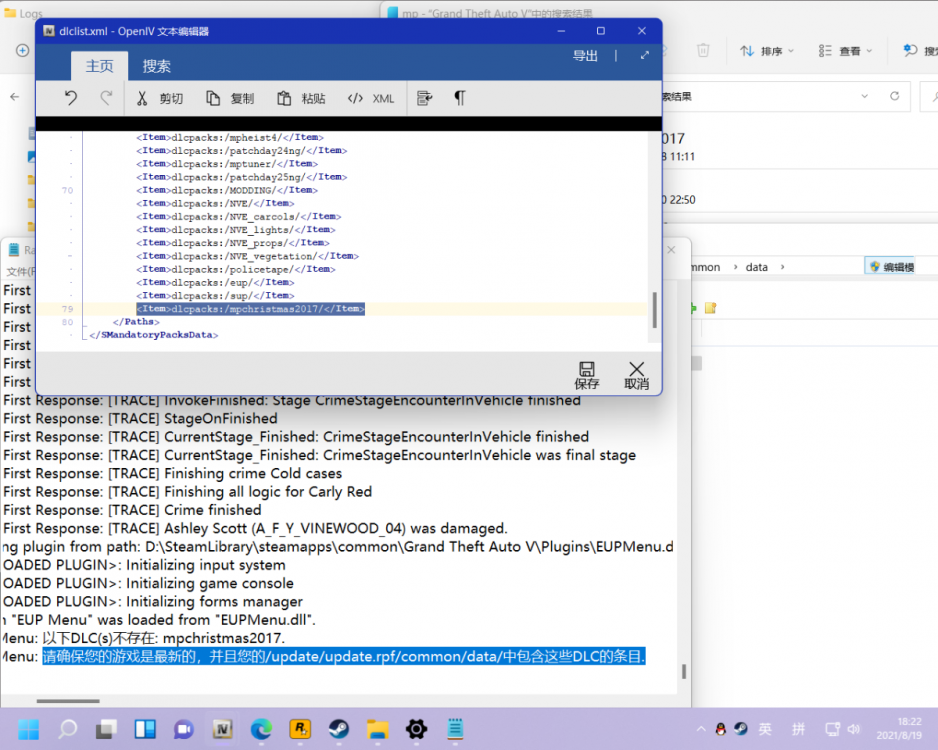
Task: Click the yellow note icon in OpenIV
Action: [x=710, y=308]
